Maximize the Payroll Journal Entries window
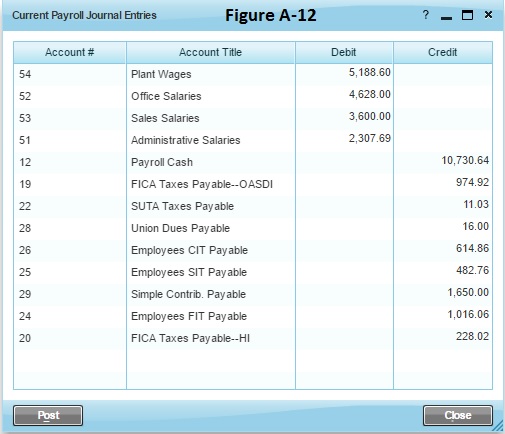Viewport: 505px width, 434px height. pyautogui.click(x=467, y=15)
